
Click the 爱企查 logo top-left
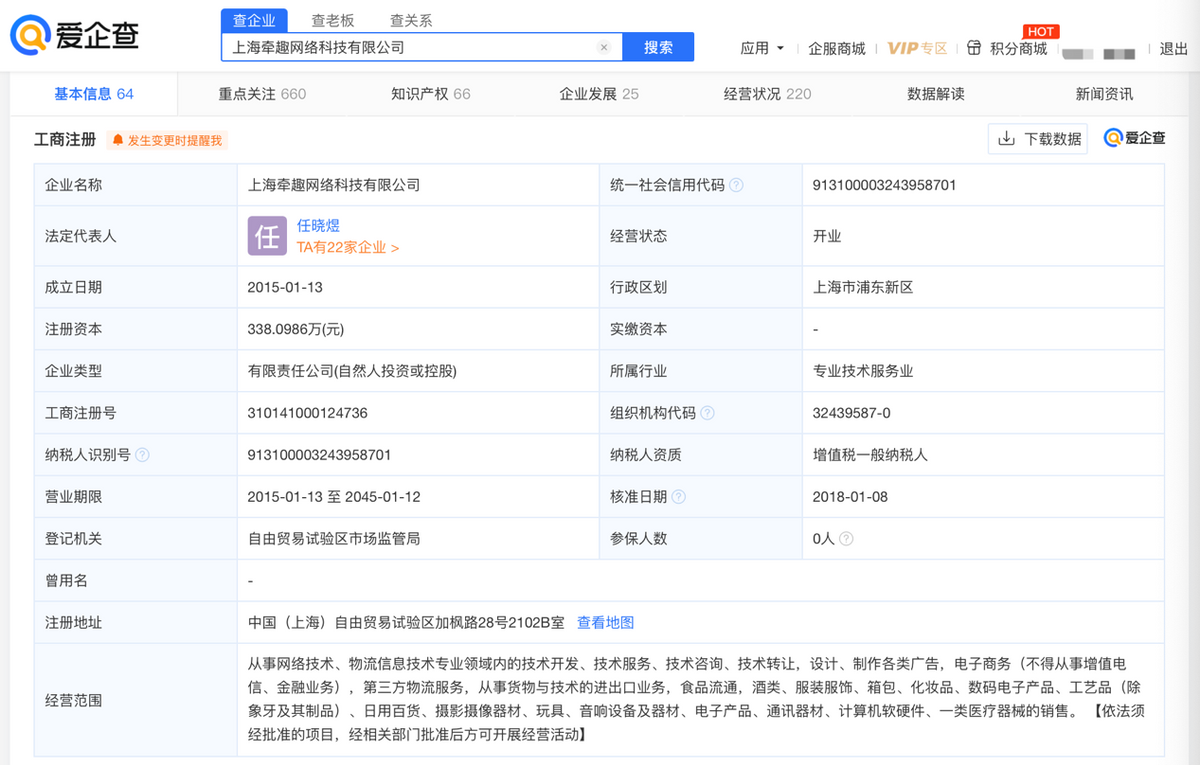tap(65, 33)
